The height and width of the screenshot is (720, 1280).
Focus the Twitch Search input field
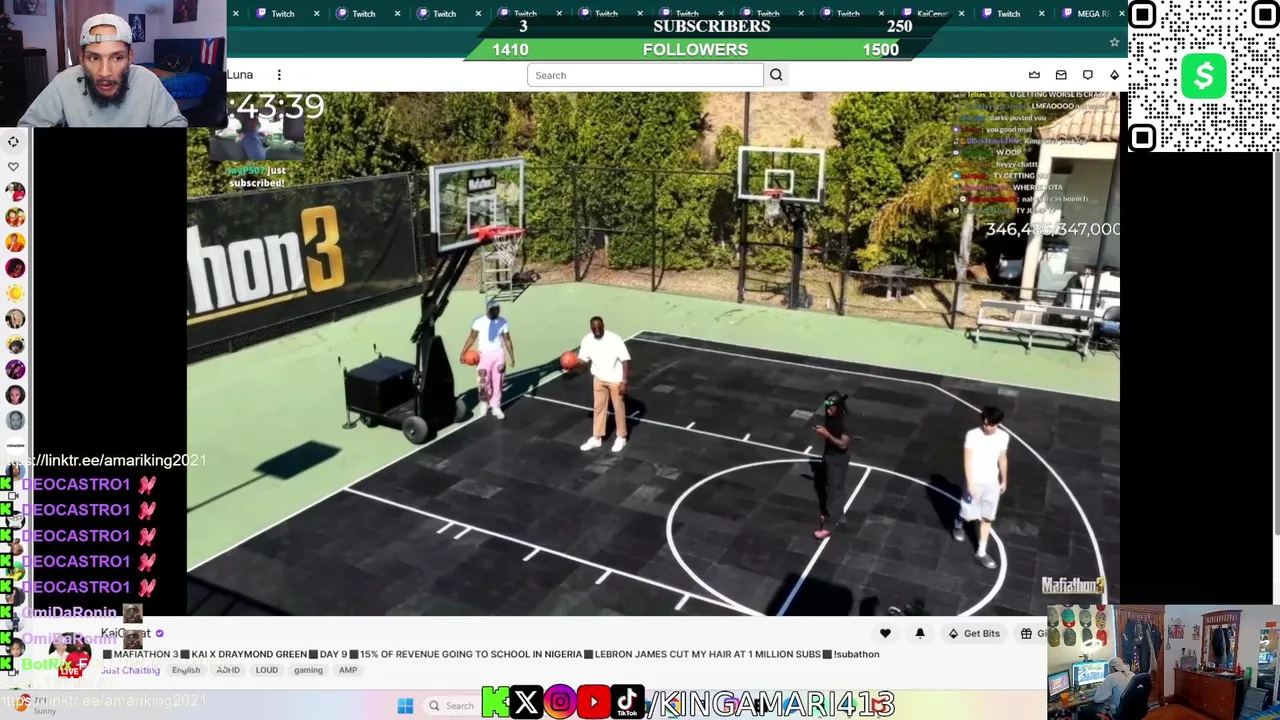pyautogui.click(x=645, y=75)
